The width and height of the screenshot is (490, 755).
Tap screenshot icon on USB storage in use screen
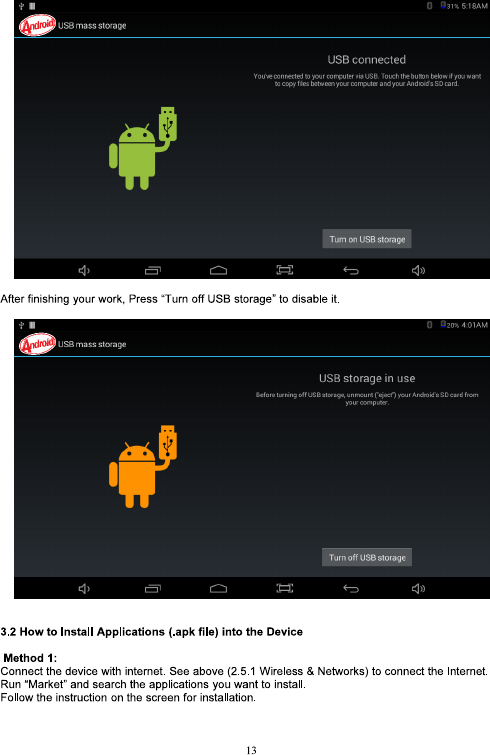285,588
